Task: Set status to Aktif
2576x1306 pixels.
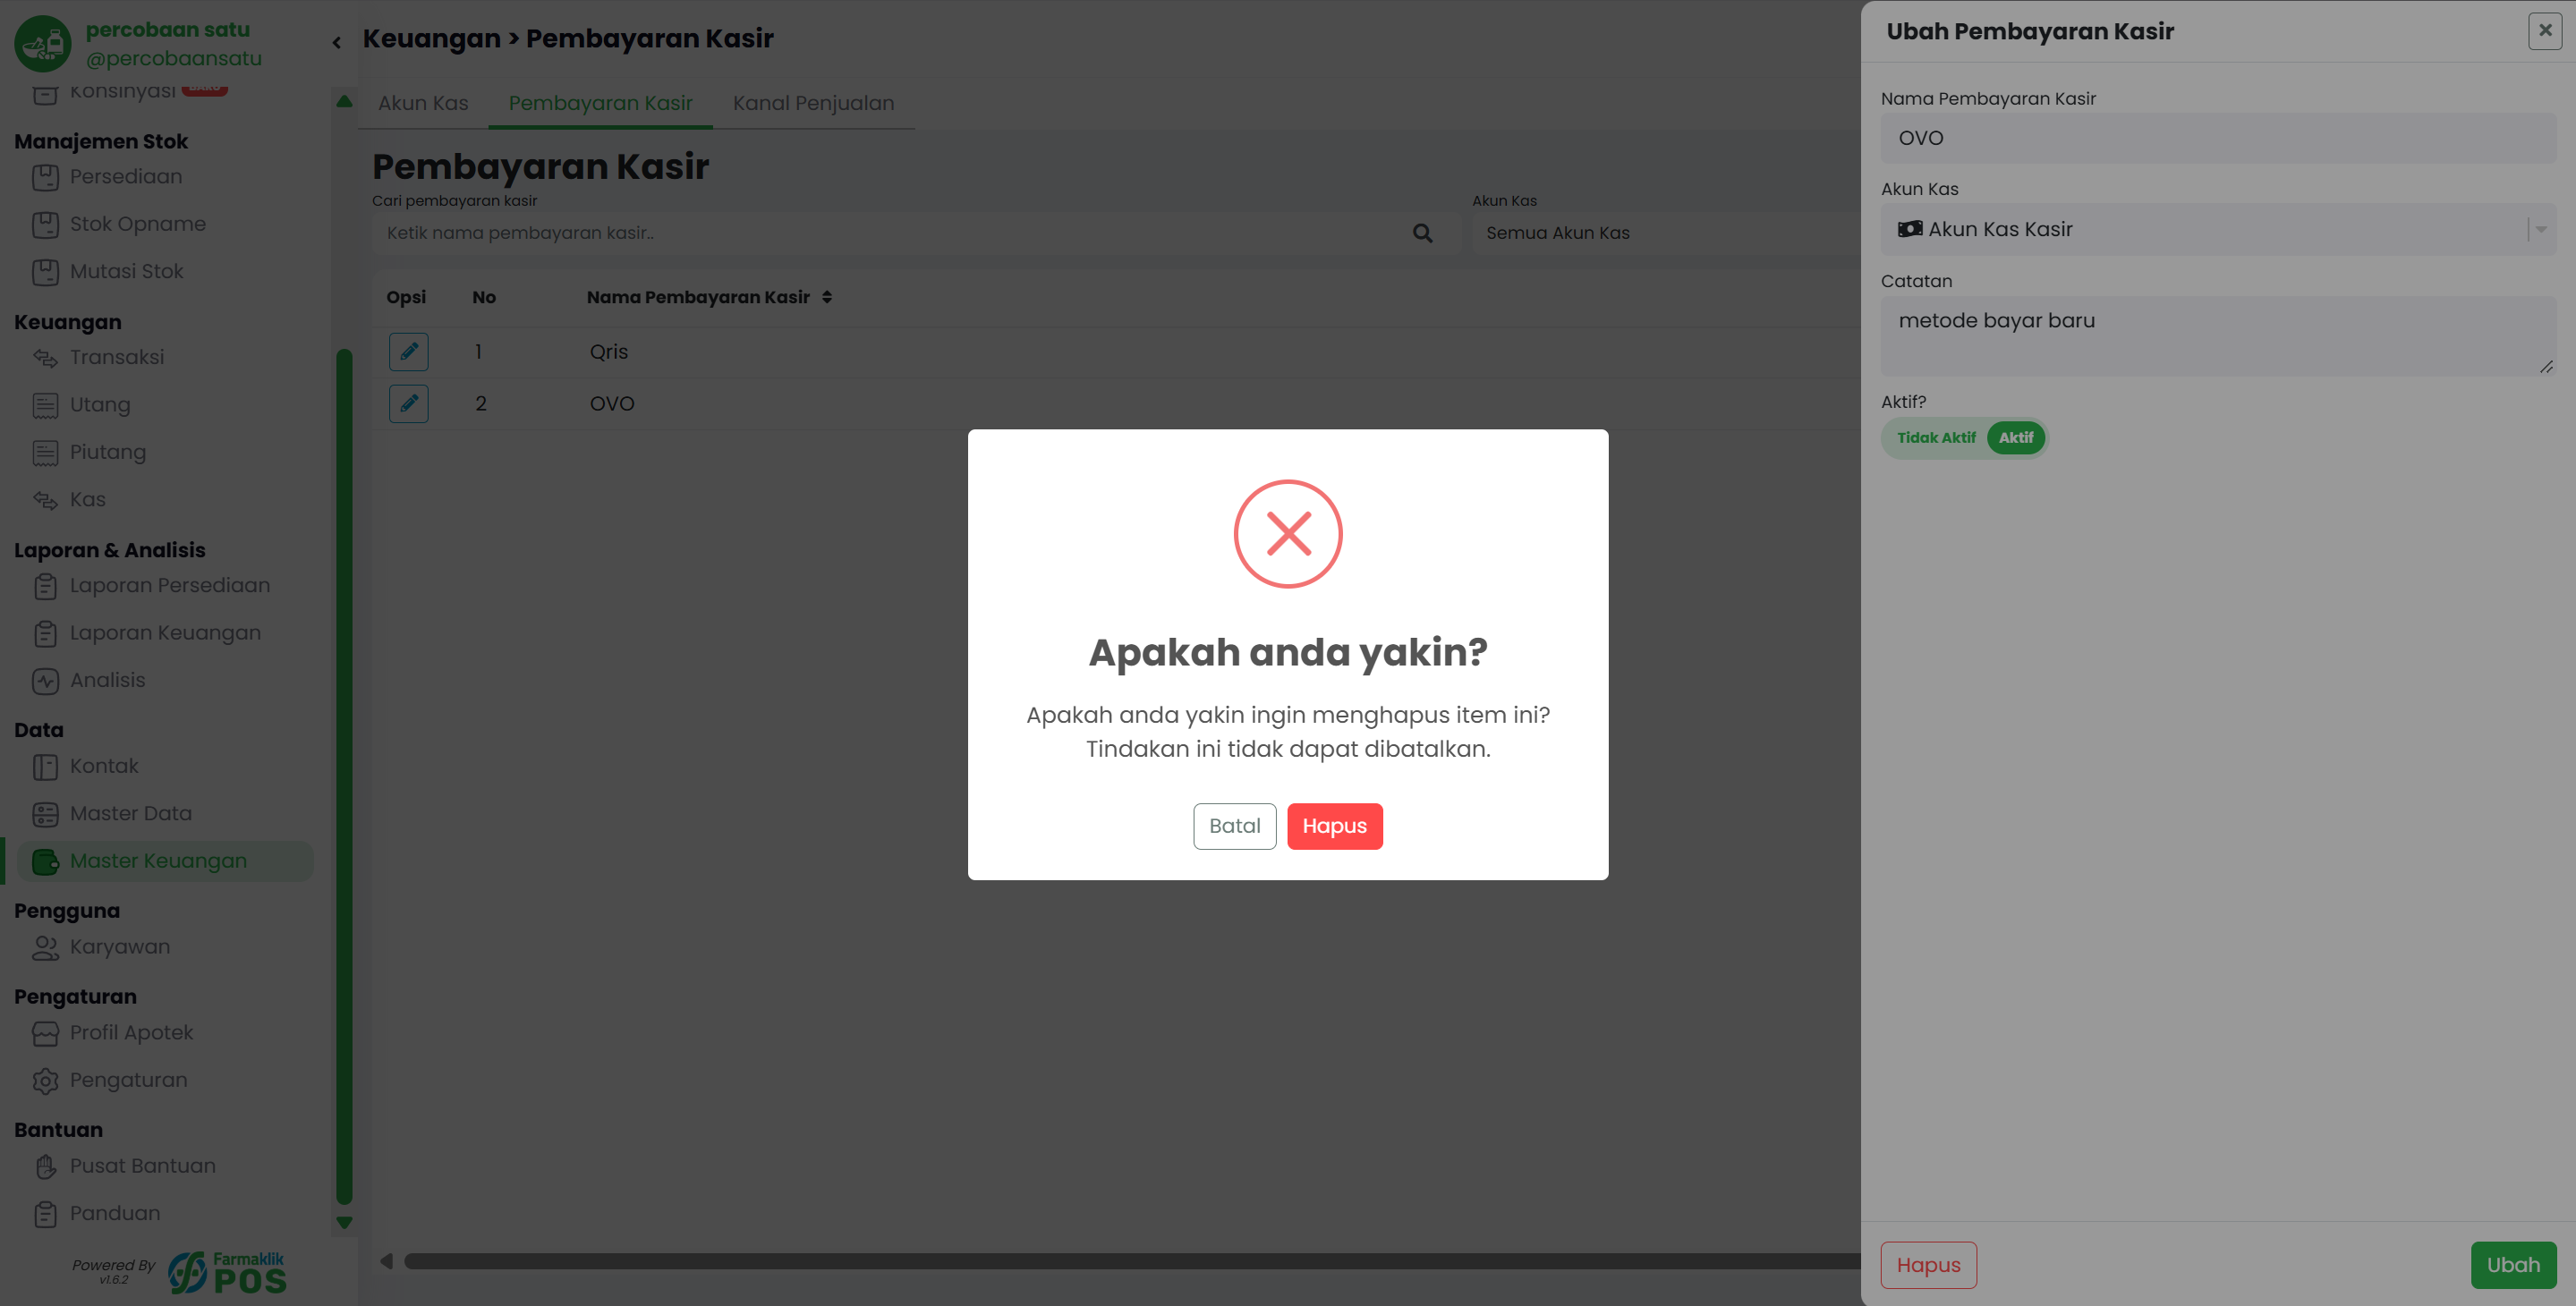Action: coord(2015,438)
